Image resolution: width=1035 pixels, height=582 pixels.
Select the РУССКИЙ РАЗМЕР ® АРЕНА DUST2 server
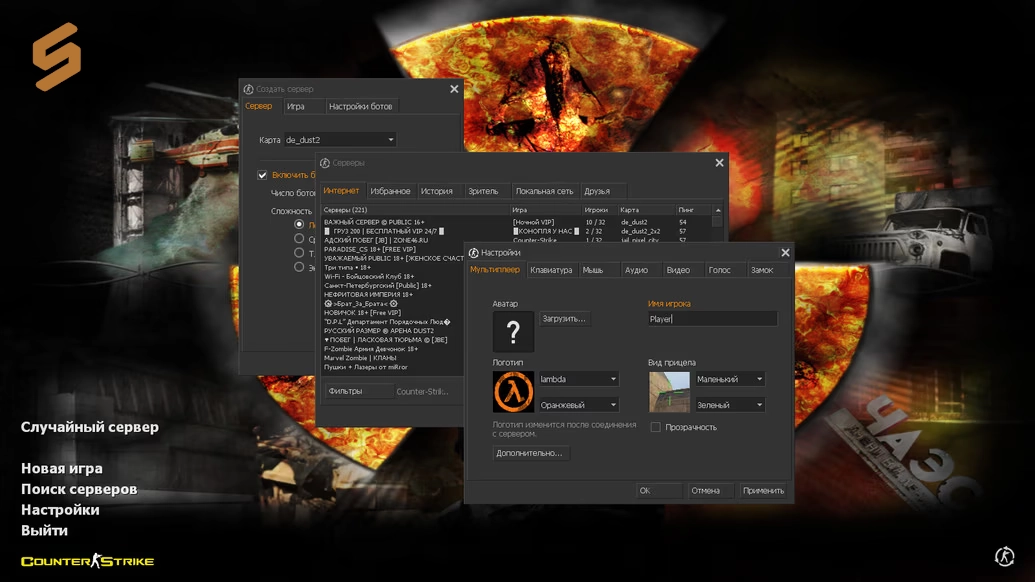[393, 331]
